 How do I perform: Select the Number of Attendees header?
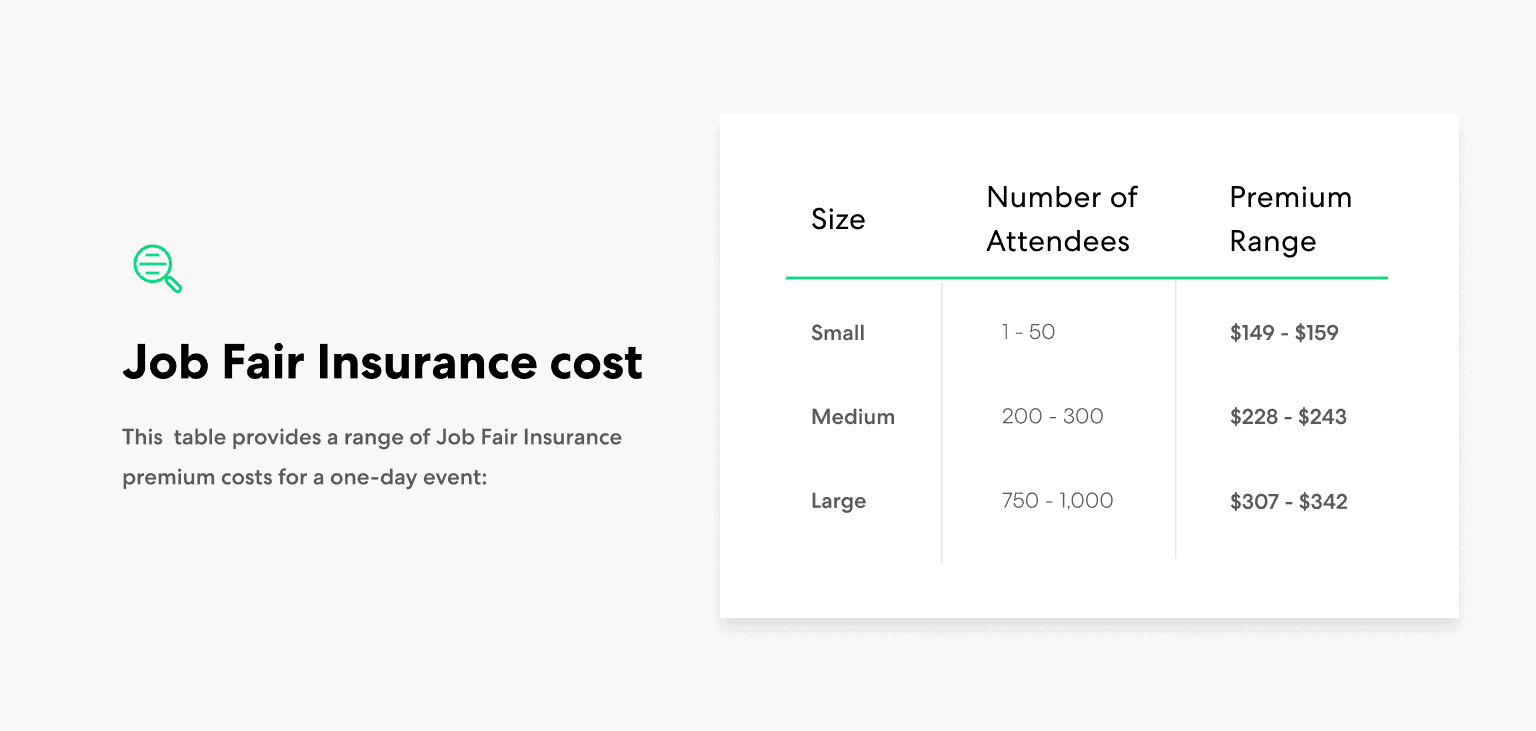pos(1062,219)
